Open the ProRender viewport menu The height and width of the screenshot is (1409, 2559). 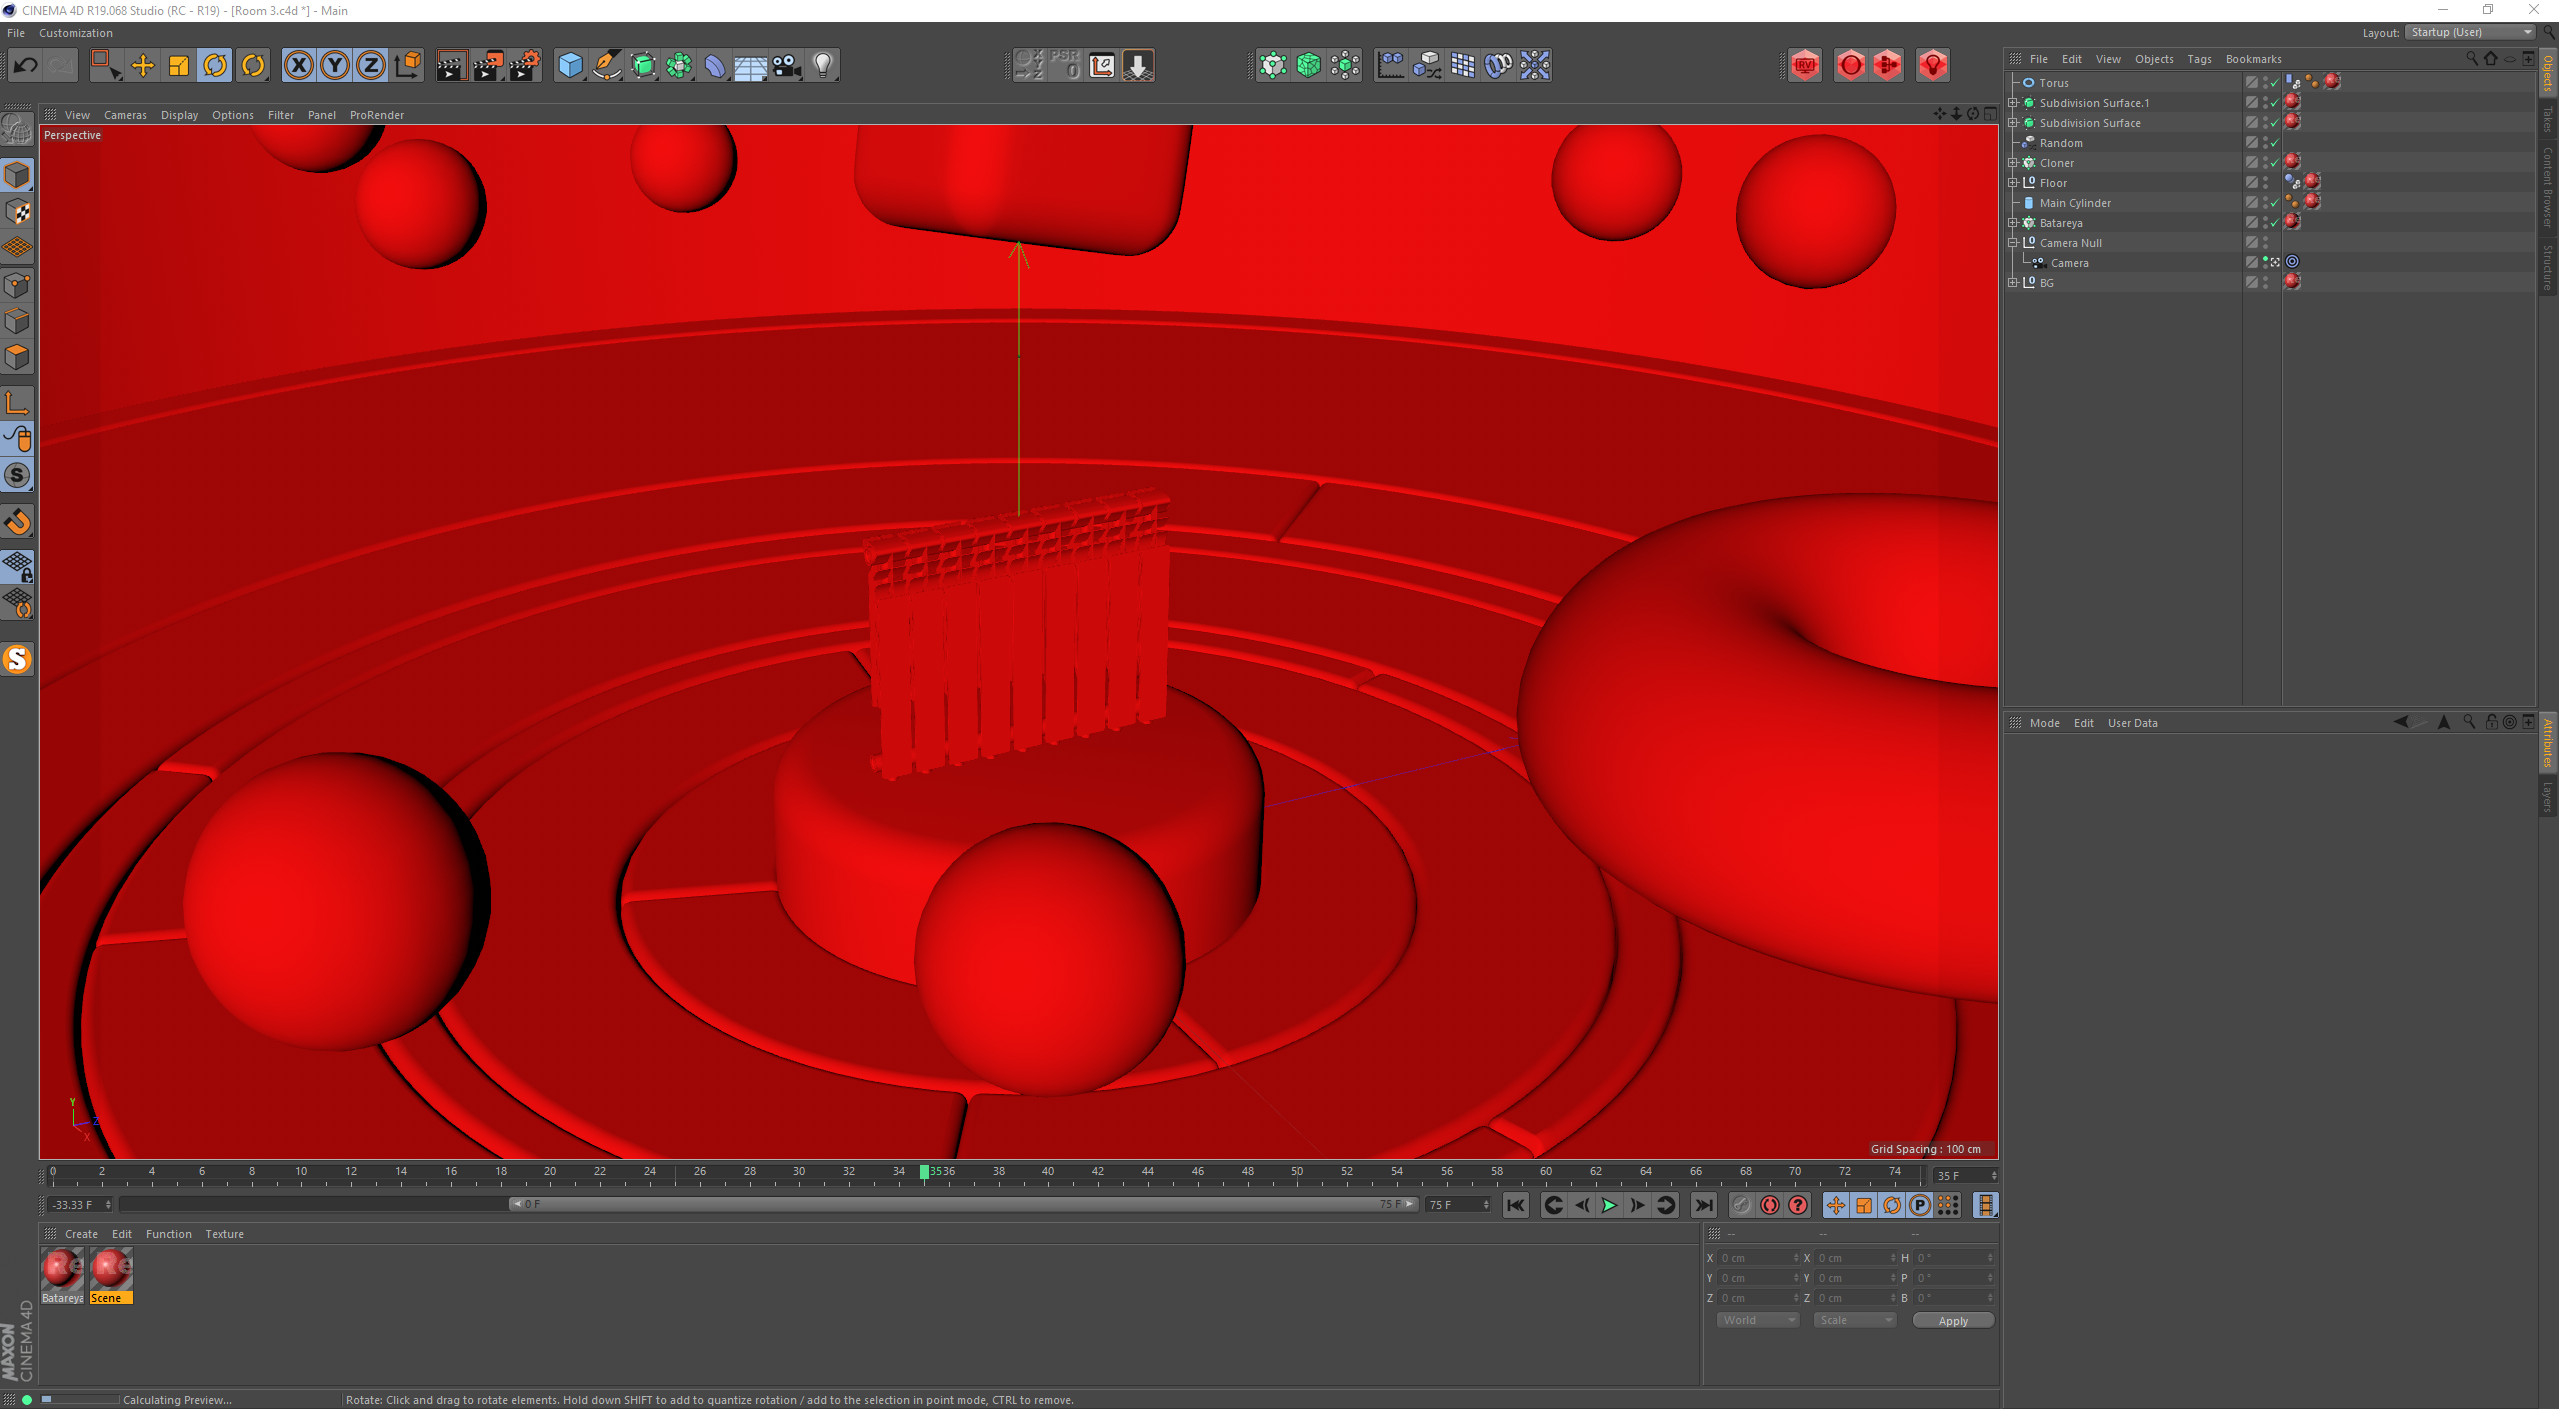pyautogui.click(x=377, y=115)
